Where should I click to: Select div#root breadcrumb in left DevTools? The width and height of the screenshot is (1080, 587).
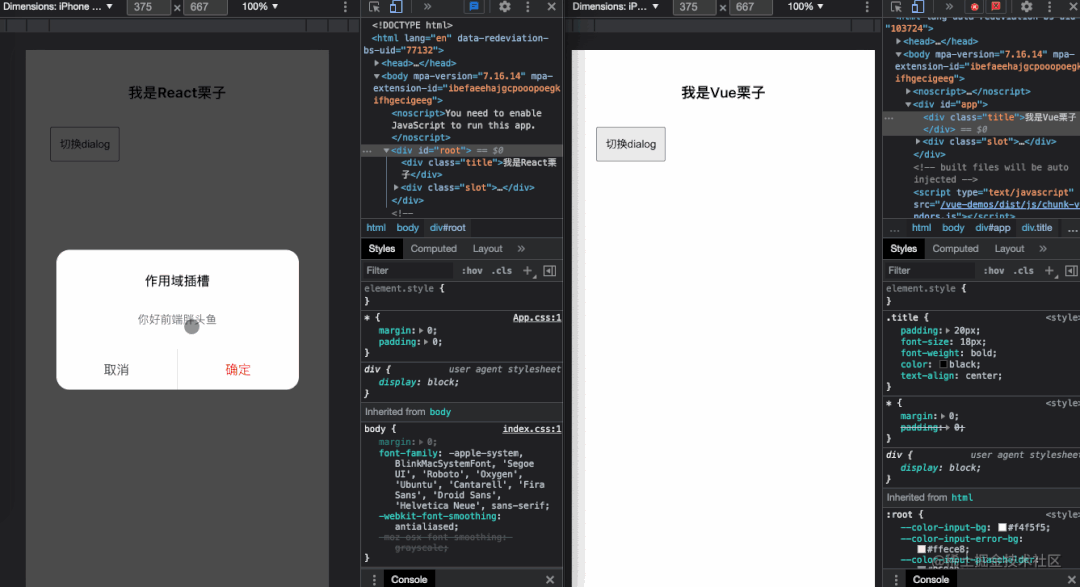click(x=448, y=227)
